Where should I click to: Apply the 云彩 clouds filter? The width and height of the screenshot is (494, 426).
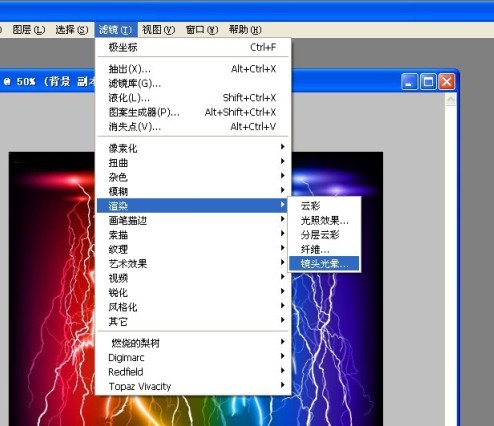coord(324,206)
